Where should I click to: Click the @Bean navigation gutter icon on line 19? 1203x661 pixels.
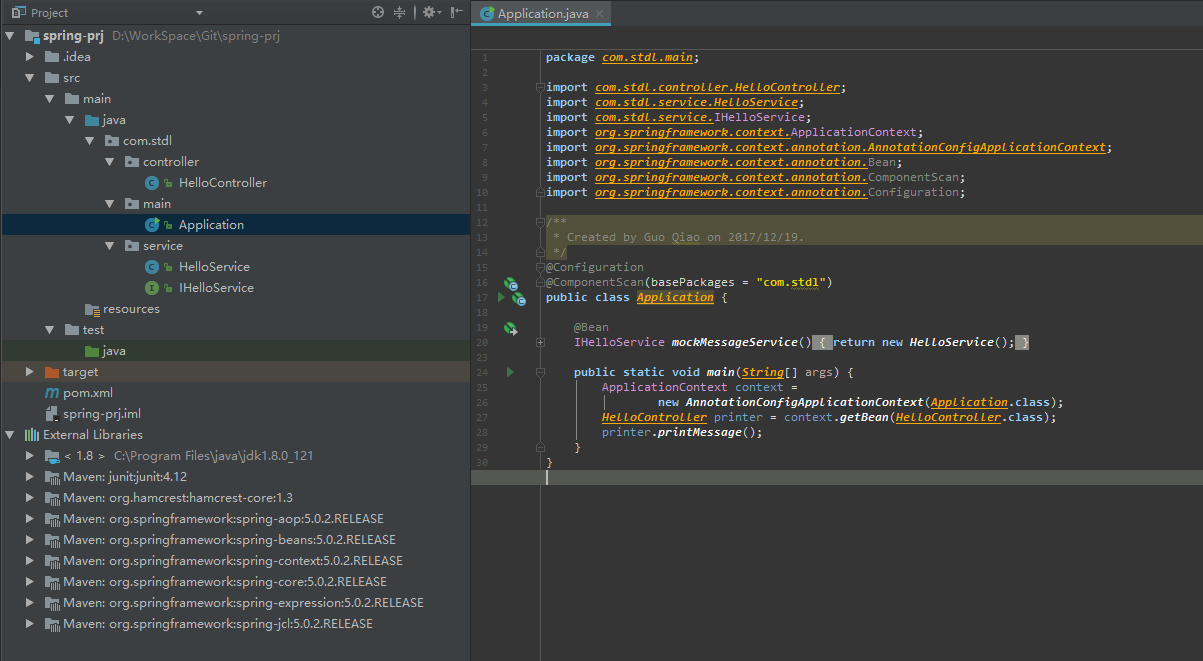pos(510,328)
